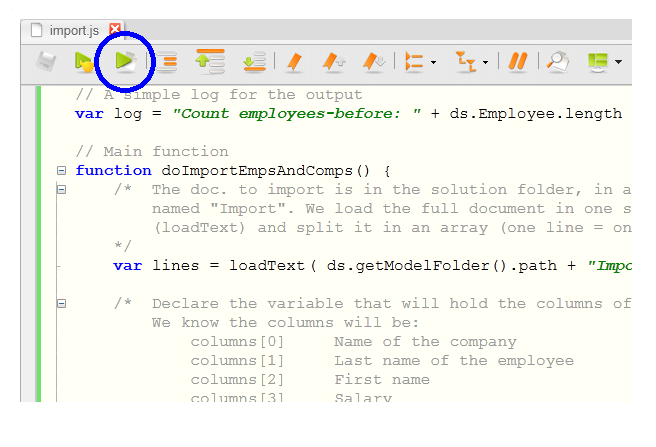This screenshot has width=656, height=447.
Task: Open the tree structure dropdown arrow
Action: [485, 62]
